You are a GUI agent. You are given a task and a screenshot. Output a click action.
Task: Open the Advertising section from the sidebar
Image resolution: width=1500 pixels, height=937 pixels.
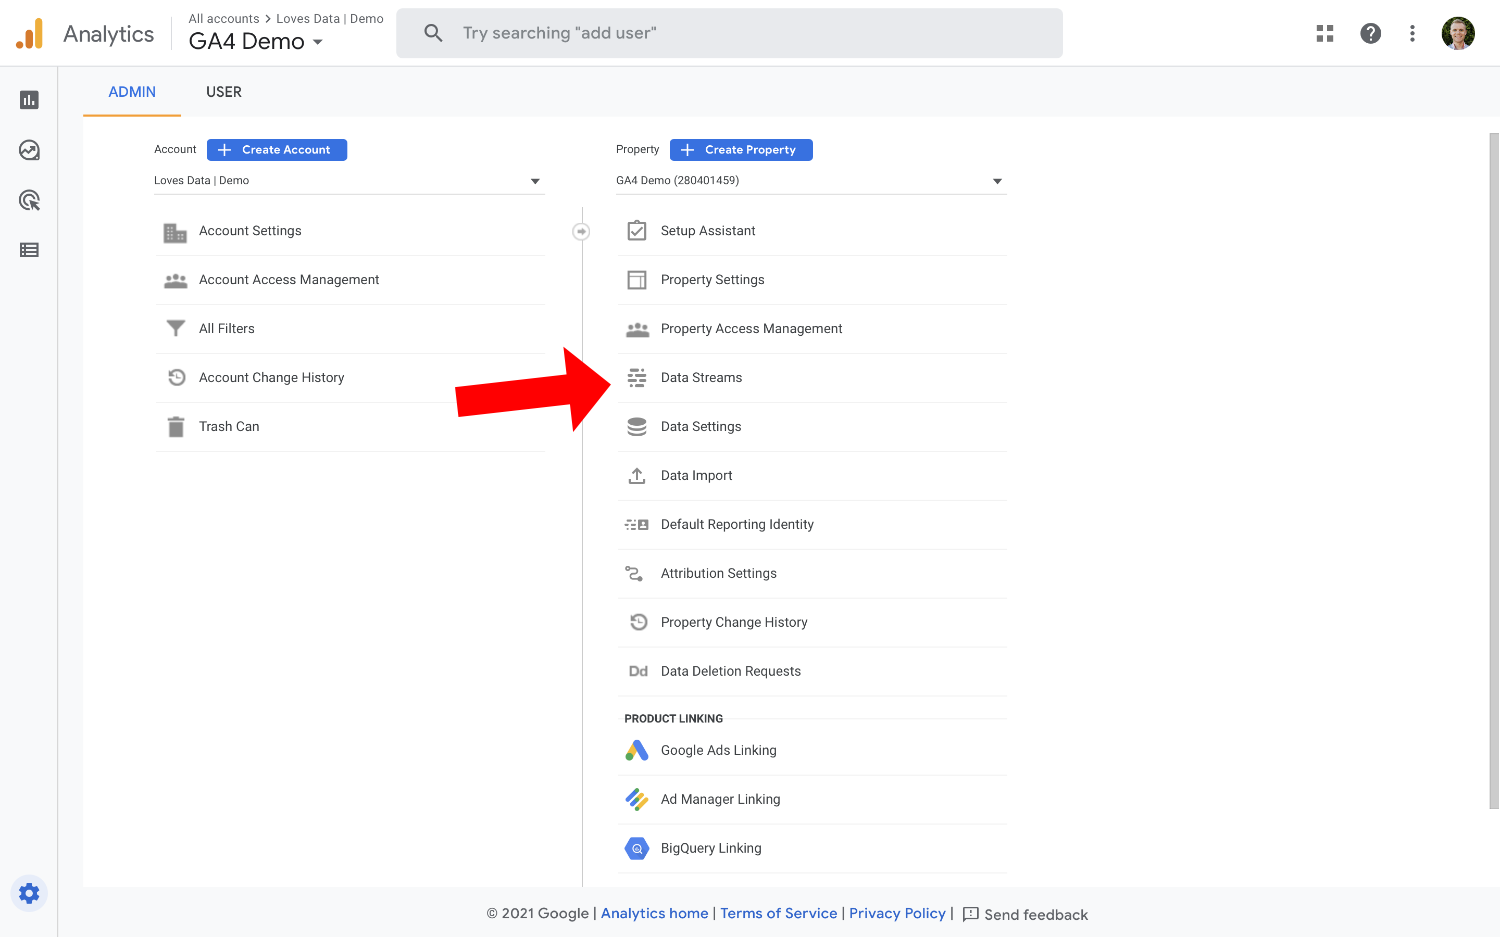(28, 200)
